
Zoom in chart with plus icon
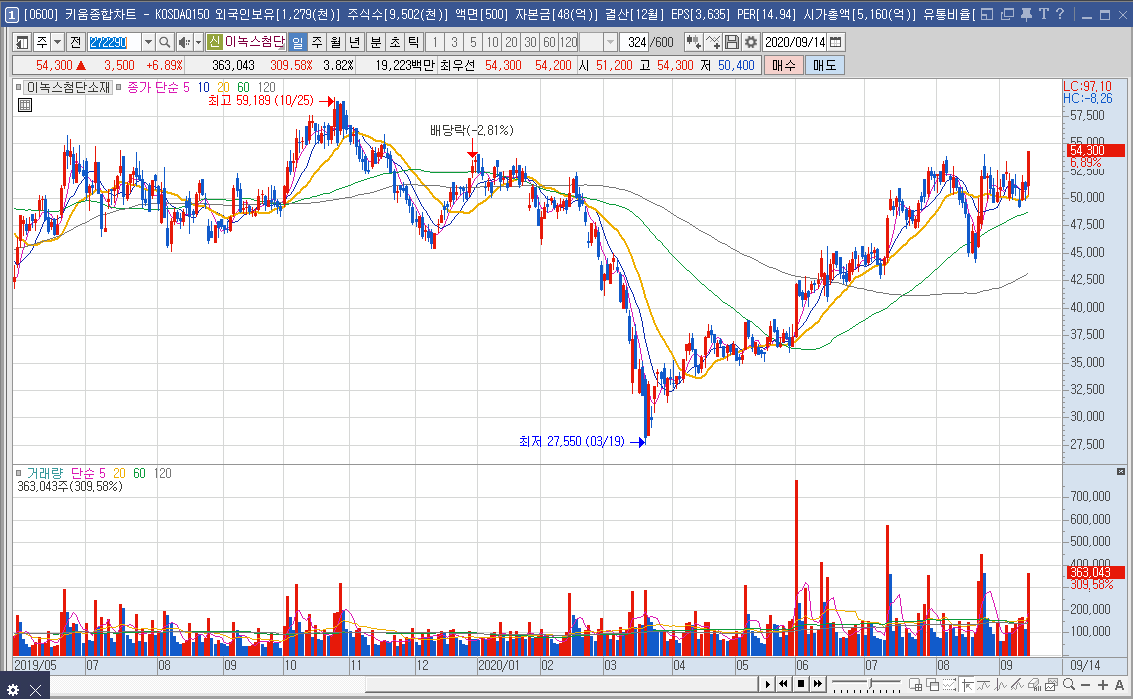click(x=1103, y=685)
